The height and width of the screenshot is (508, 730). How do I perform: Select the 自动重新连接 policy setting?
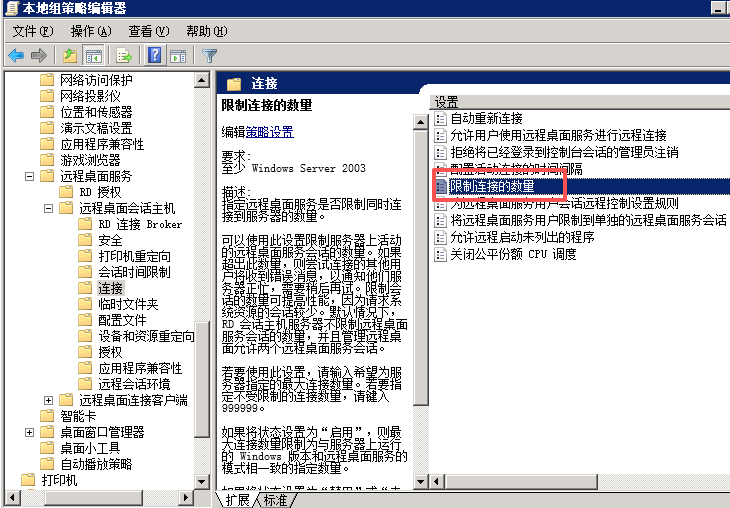(486, 118)
